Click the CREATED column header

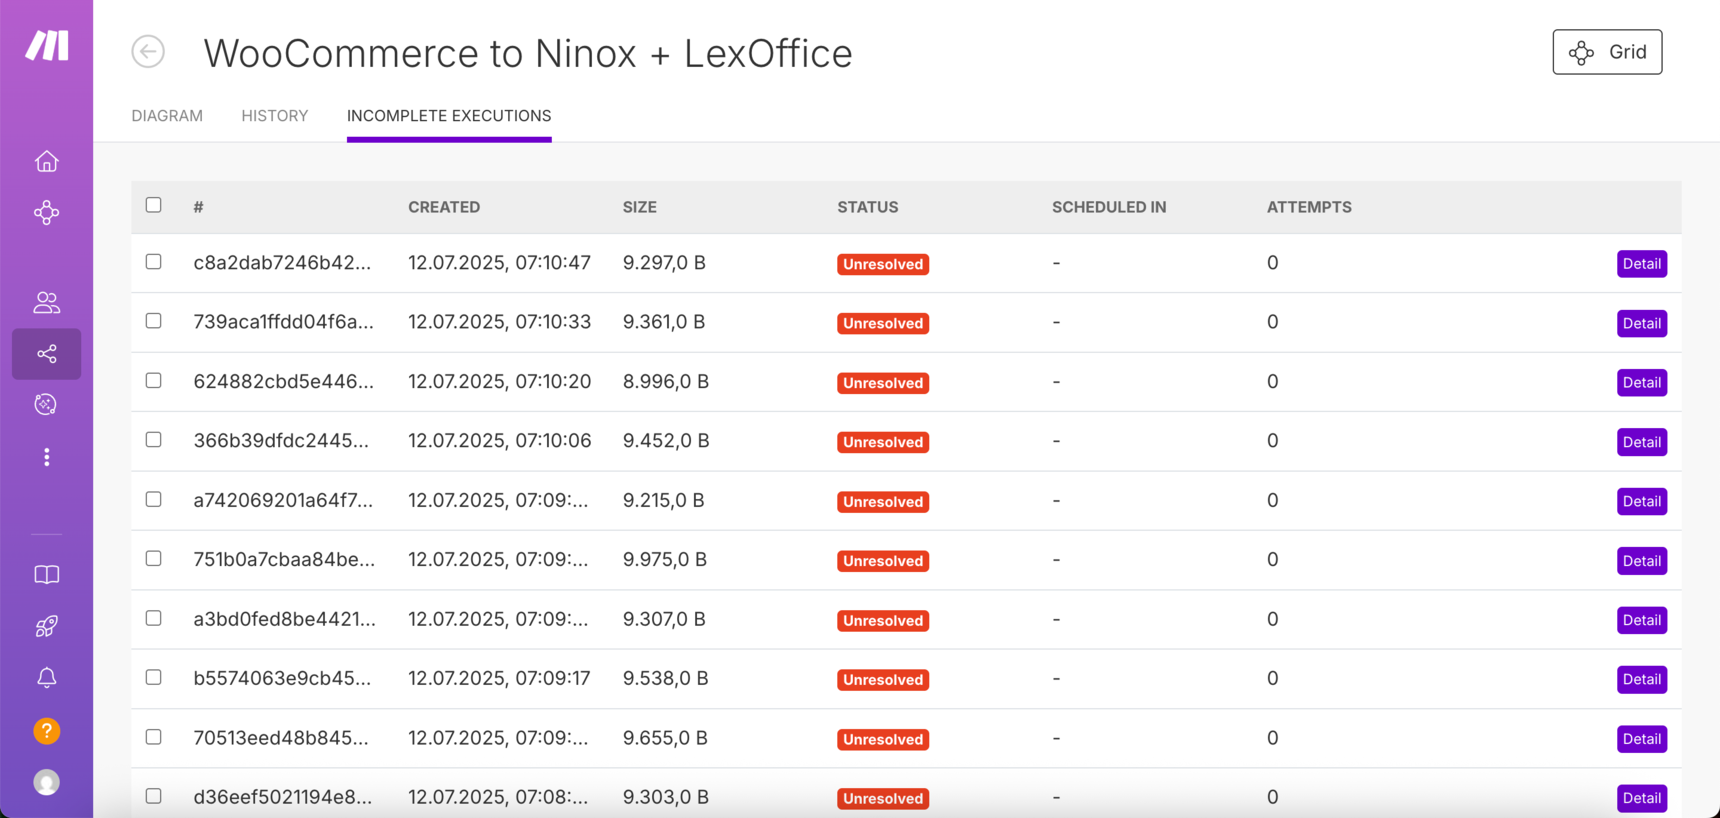(x=444, y=207)
